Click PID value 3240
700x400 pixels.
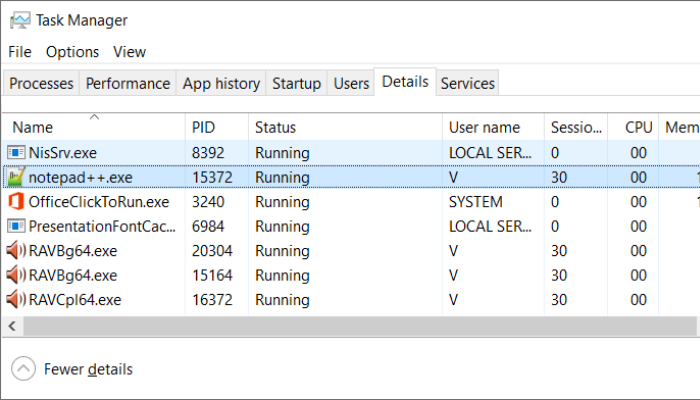tap(208, 202)
